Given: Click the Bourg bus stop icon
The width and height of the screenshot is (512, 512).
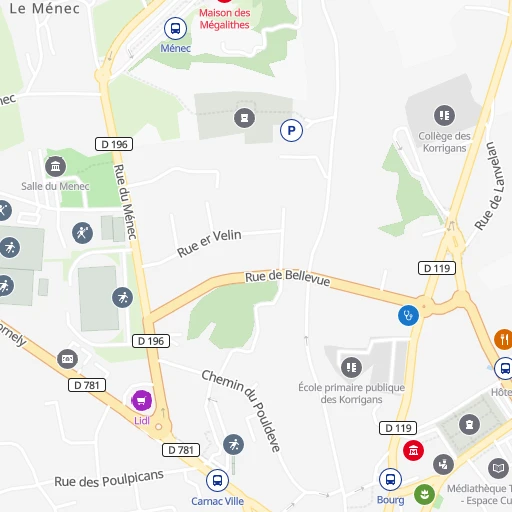Looking at the screenshot, I should point(390,479).
